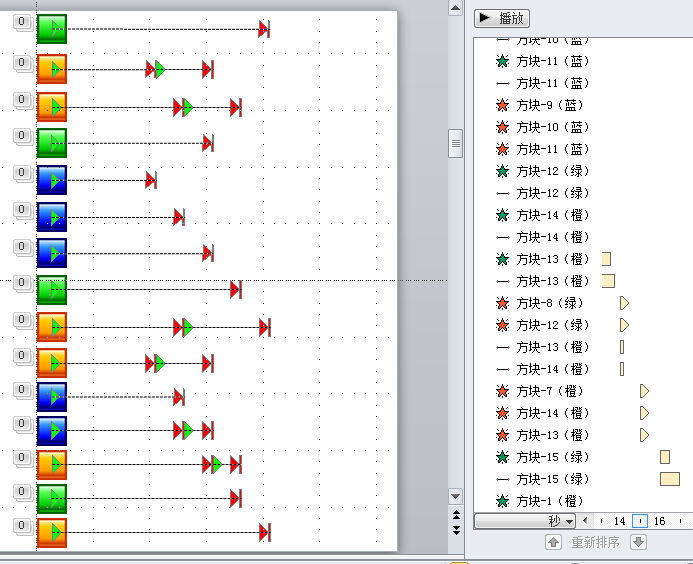Click red end arrow of topmost motion path

point(264,29)
